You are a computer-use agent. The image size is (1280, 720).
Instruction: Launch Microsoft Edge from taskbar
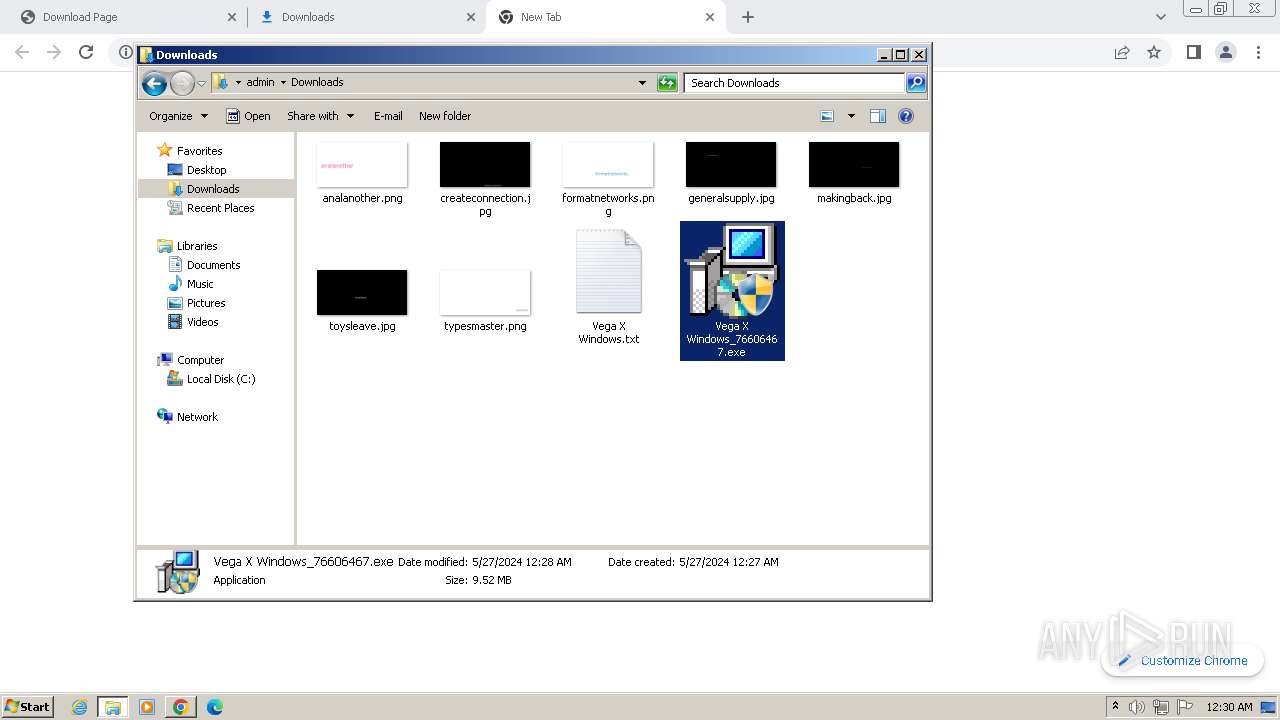tap(214, 707)
